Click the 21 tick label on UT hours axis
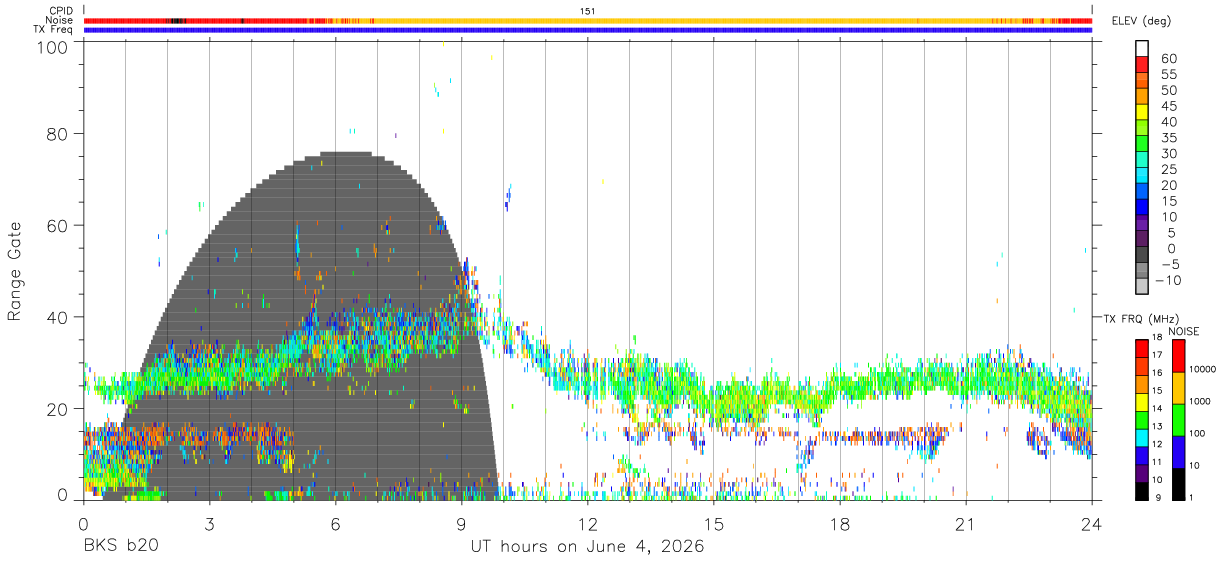The image size is (1228, 567). [965, 523]
